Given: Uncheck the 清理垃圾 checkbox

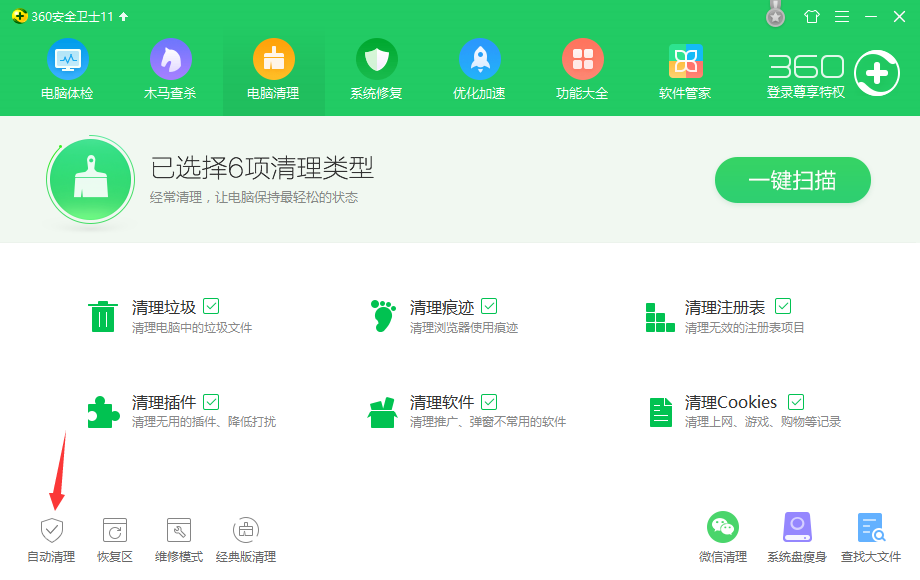Looking at the screenshot, I should coord(211,306).
